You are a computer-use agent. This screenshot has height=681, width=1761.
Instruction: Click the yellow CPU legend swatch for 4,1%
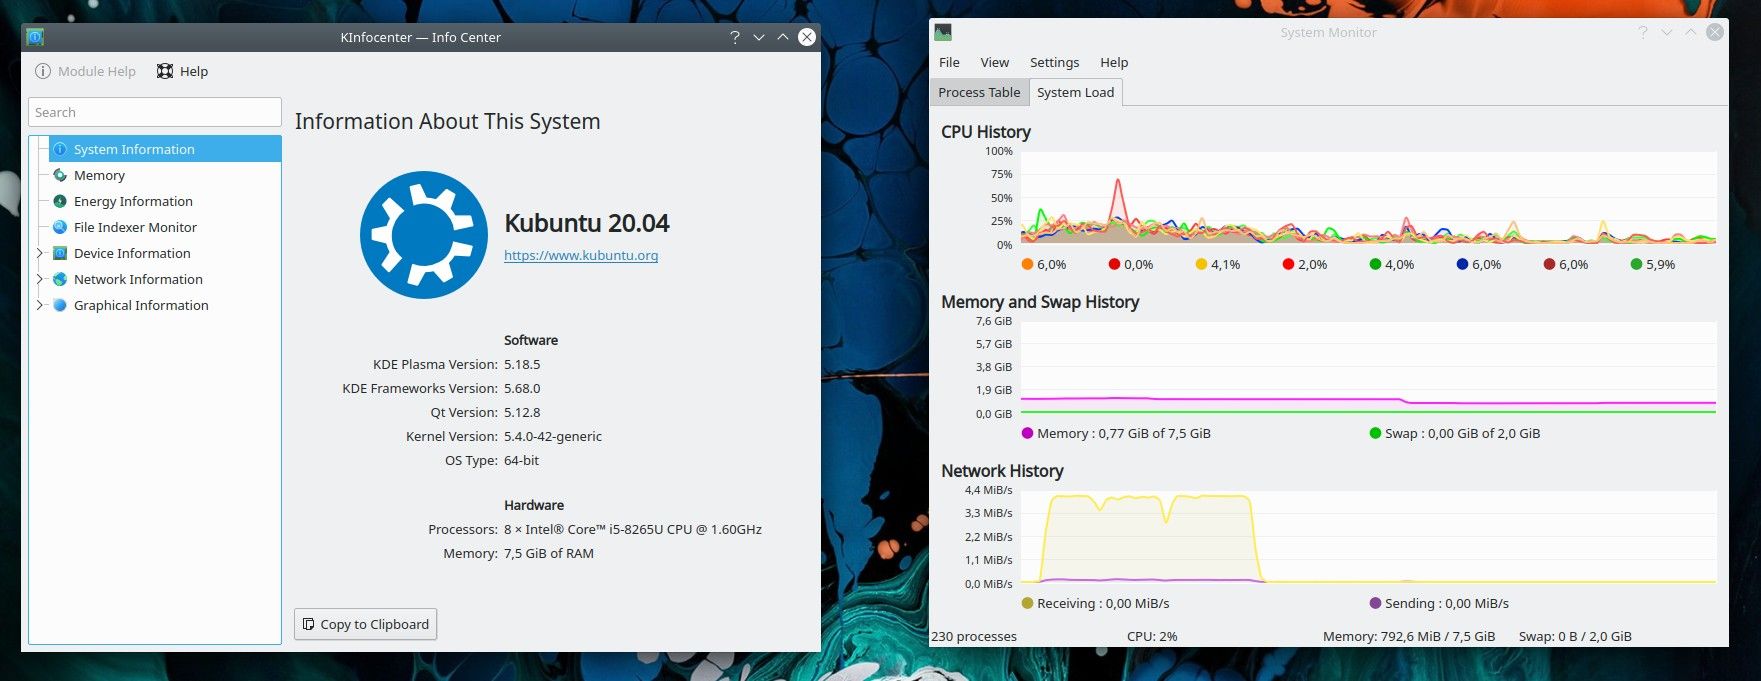coord(1201,264)
